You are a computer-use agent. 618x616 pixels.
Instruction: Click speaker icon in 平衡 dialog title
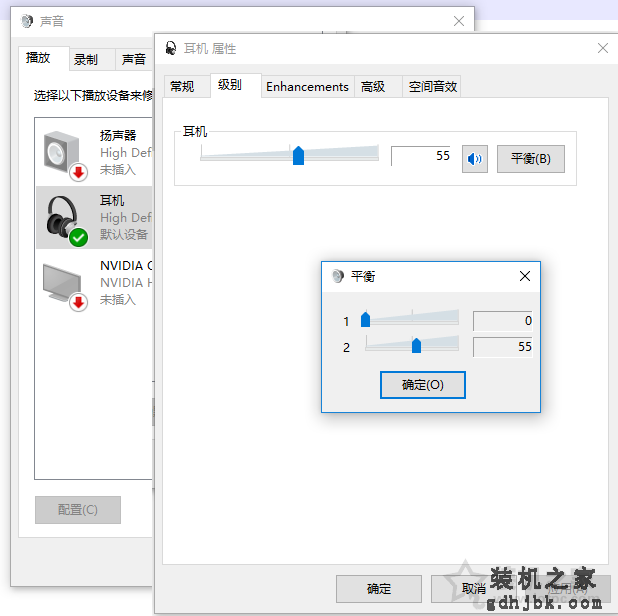pyautogui.click(x=338, y=276)
